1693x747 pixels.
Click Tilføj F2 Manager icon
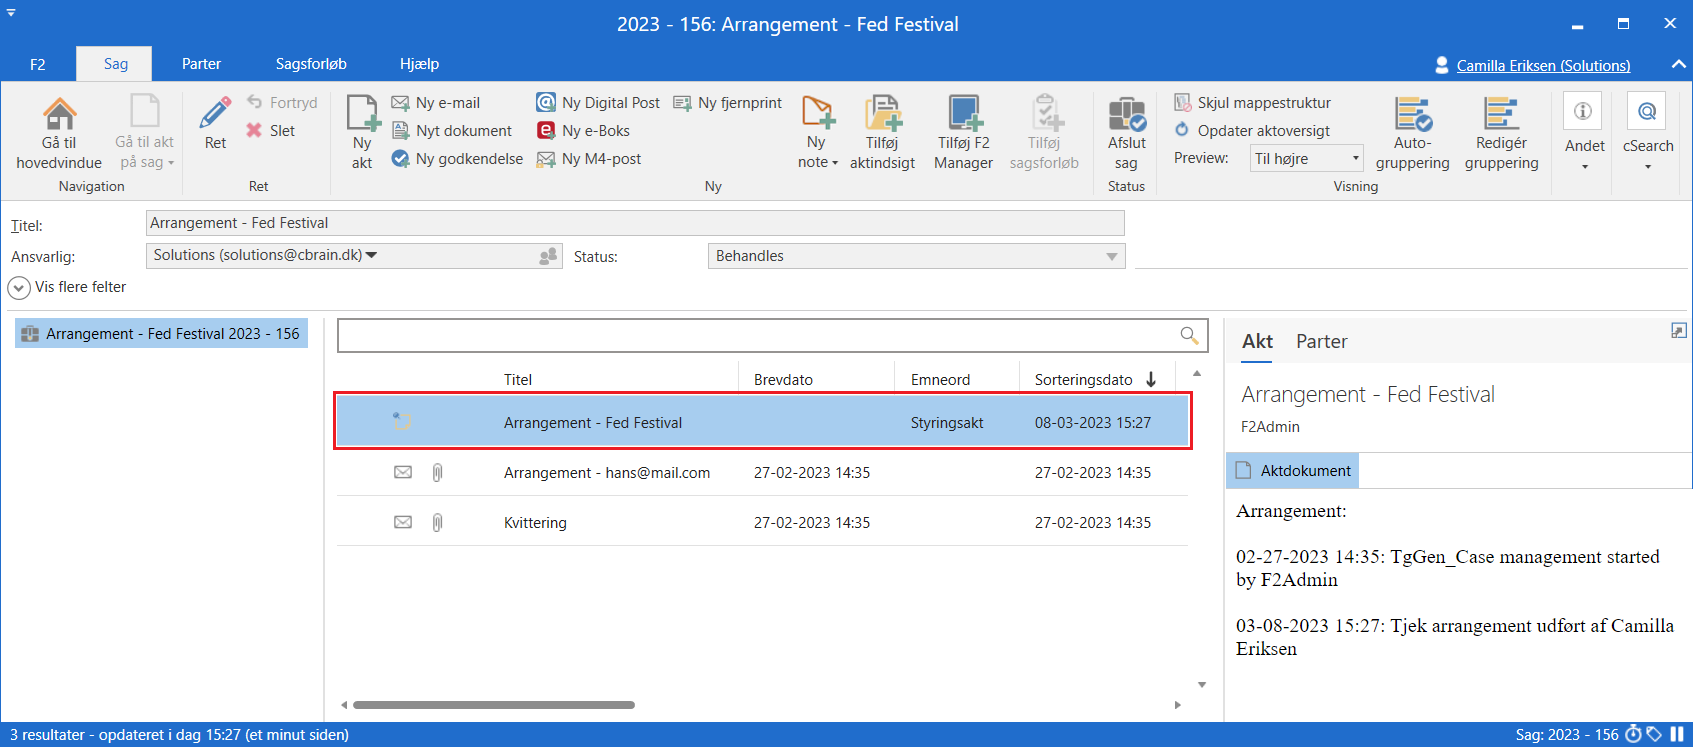[963, 115]
